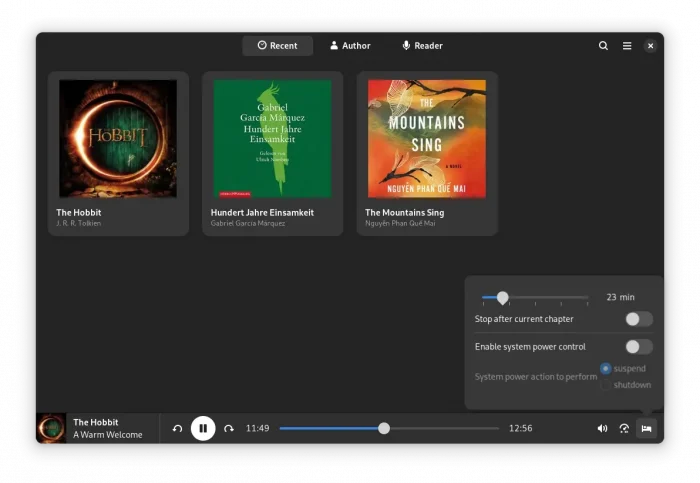
Task: Toggle Stop after current chapter switch
Action: [638, 319]
